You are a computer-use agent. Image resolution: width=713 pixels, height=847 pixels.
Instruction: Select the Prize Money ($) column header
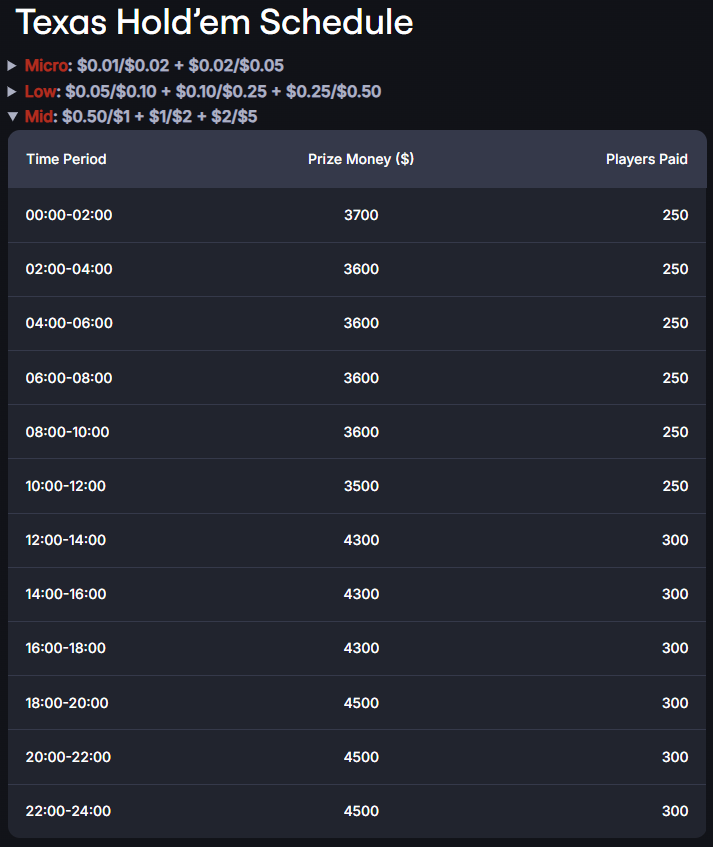[361, 159]
